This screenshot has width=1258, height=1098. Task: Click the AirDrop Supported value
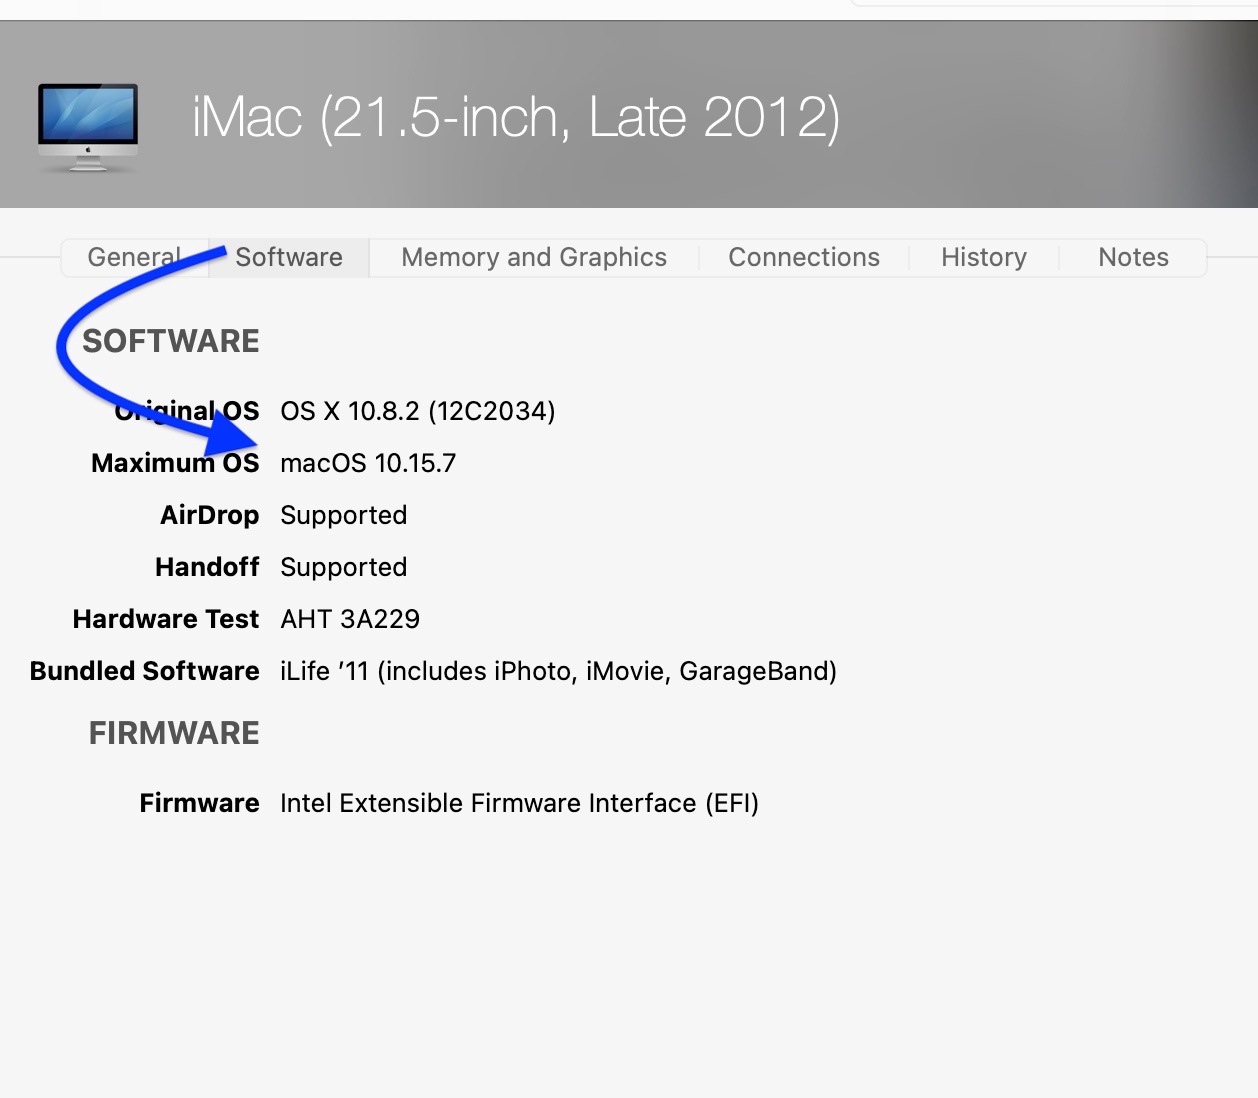[344, 515]
